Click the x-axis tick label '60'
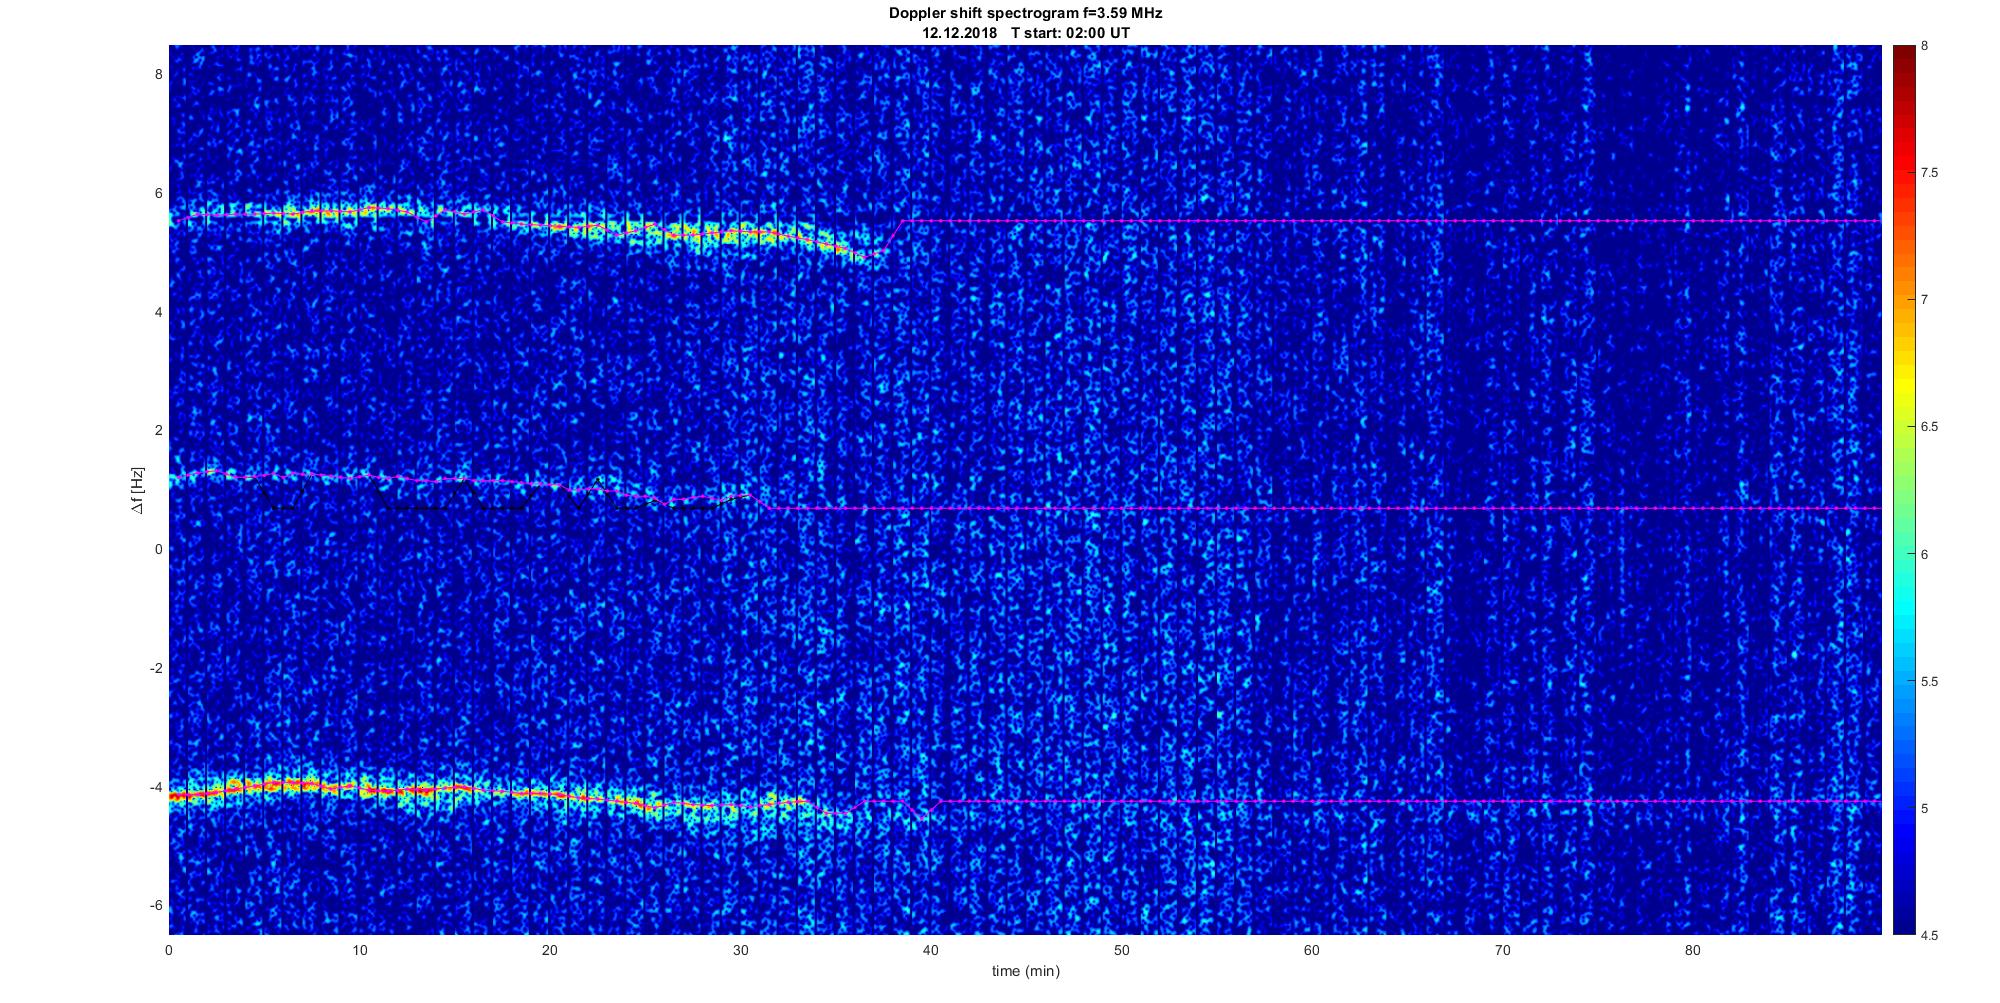This screenshot has height=1003, width=2000. pyautogui.click(x=1312, y=950)
